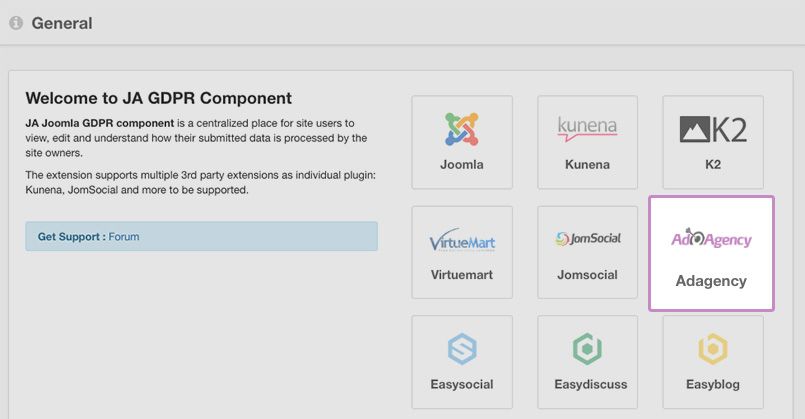Click the Virtuemart text label

click(x=462, y=275)
